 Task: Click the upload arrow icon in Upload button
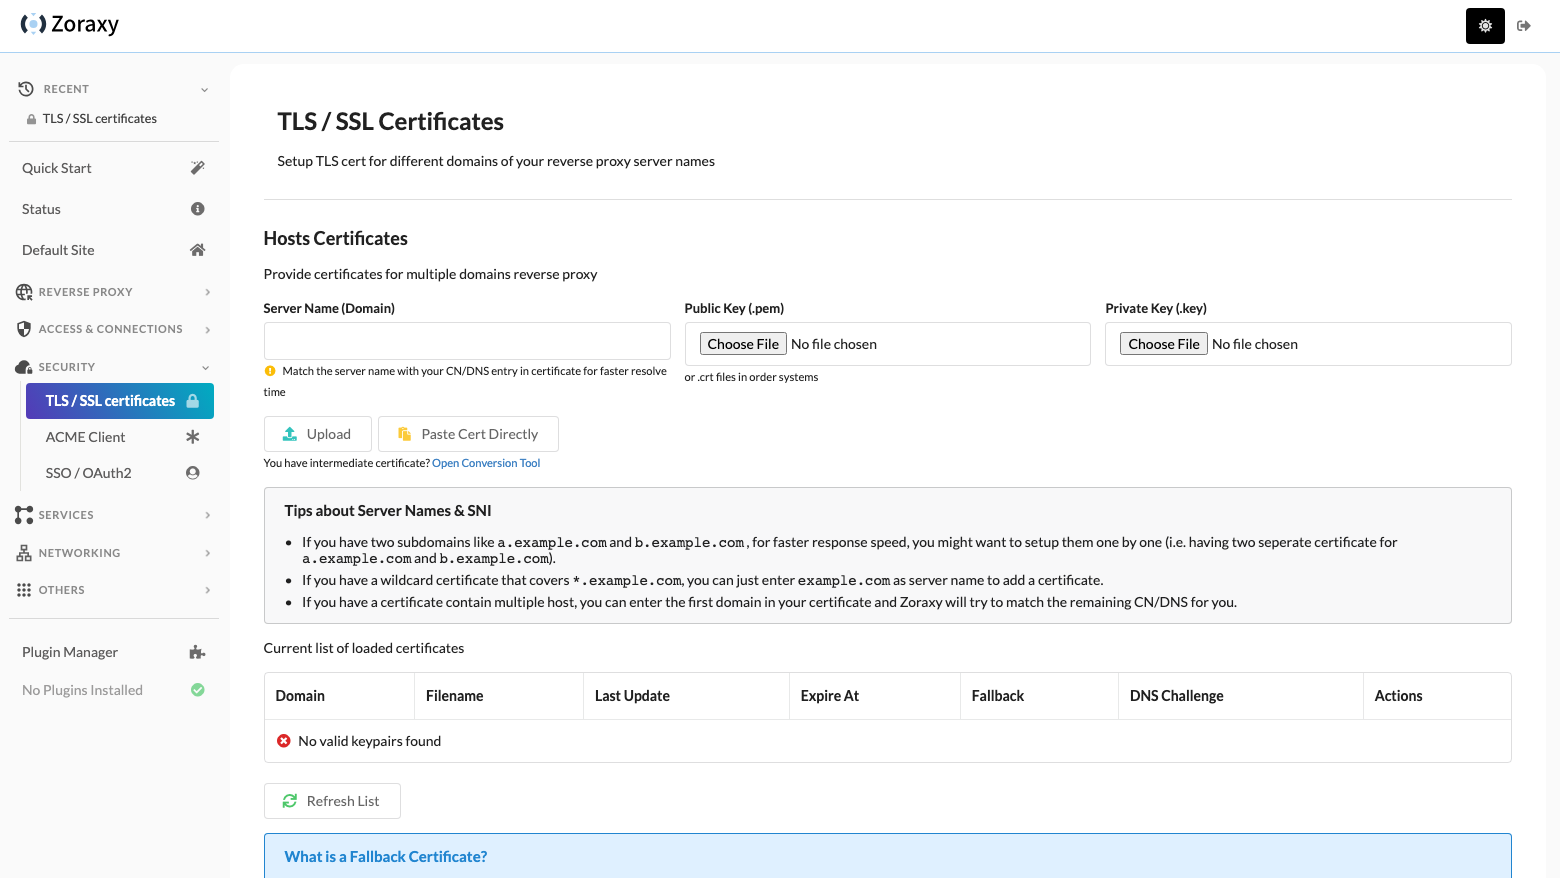pyautogui.click(x=290, y=434)
